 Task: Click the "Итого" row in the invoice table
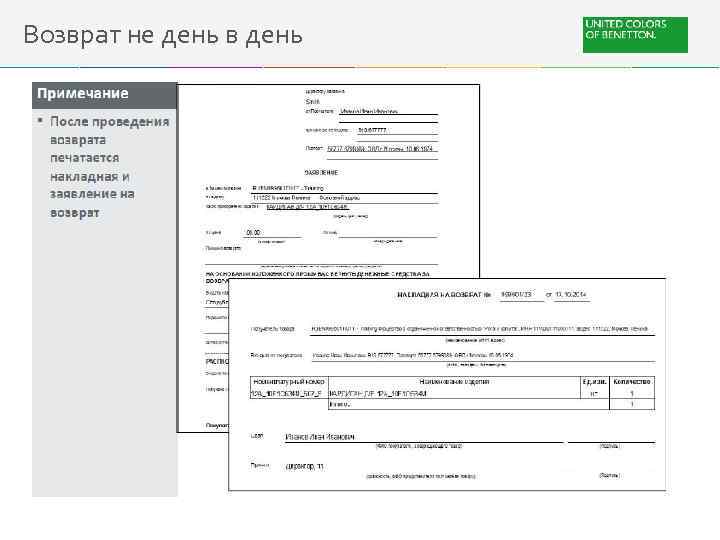(491, 405)
